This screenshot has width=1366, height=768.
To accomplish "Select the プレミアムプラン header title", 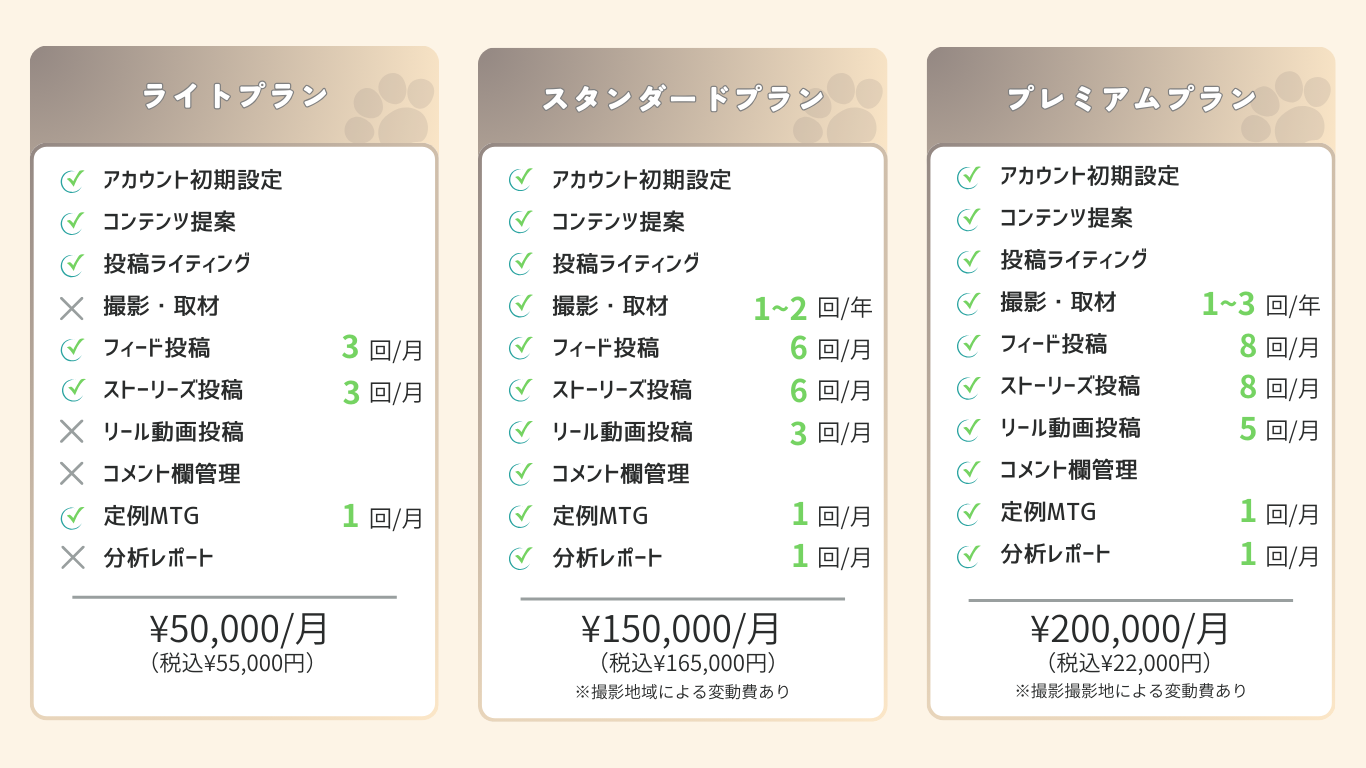I will pyautogui.click(x=1131, y=99).
